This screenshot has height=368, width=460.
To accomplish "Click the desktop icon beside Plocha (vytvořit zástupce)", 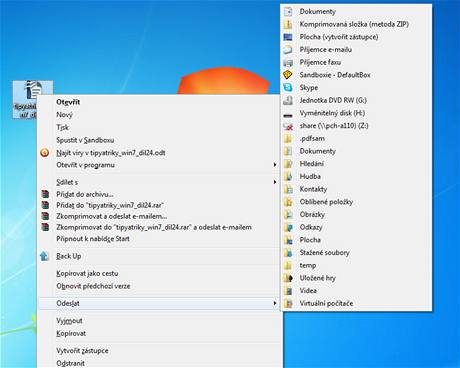I will (288, 37).
